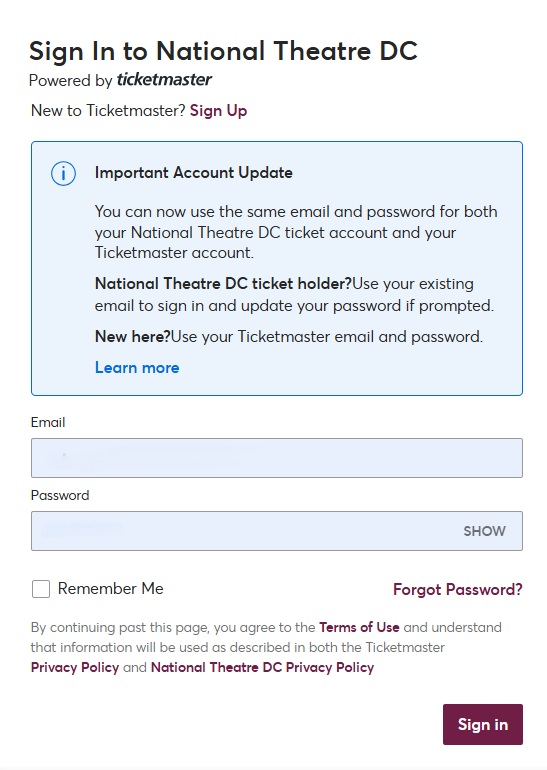Screen dimensions: 547x770
Task: Open National Theatre DC Privacy Policy link
Action: click(x=262, y=667)
